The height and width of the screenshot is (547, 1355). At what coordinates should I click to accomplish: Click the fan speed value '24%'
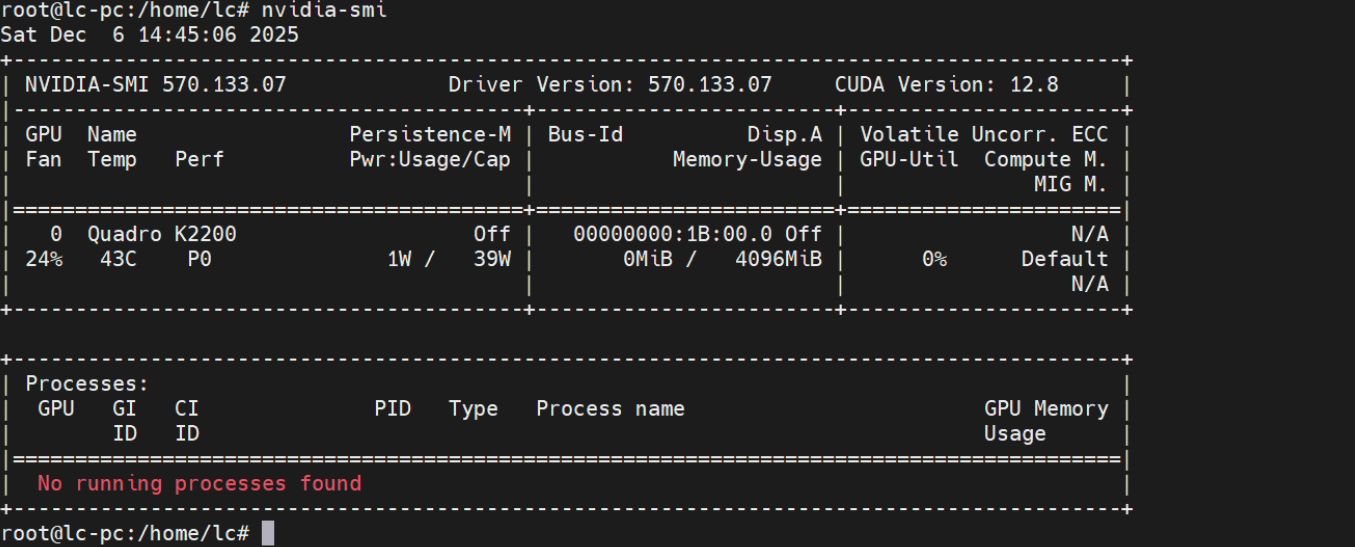(43, 259)
